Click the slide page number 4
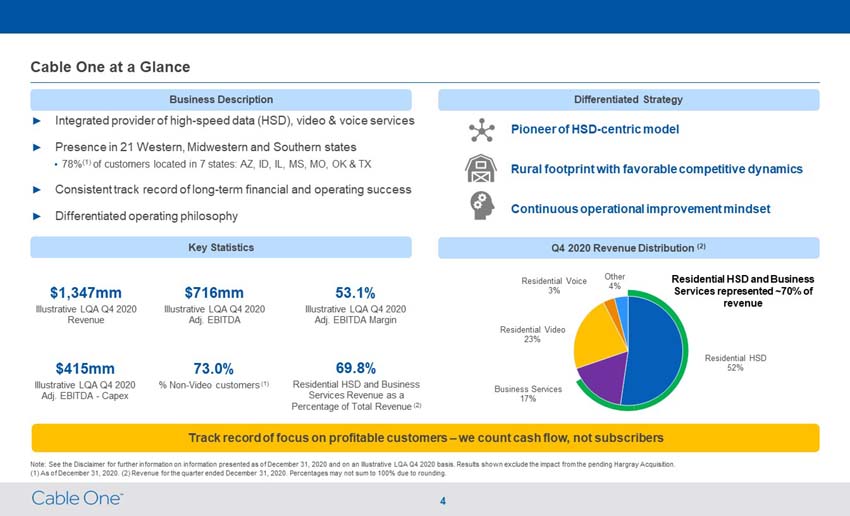The height and width of the screenshot is (516, 850). tap(443, 501)
